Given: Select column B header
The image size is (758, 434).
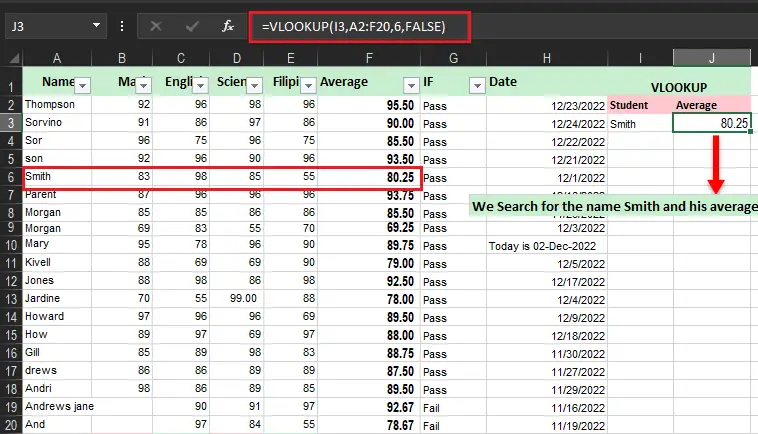Looking at the screenshot, I should point(122,58).
